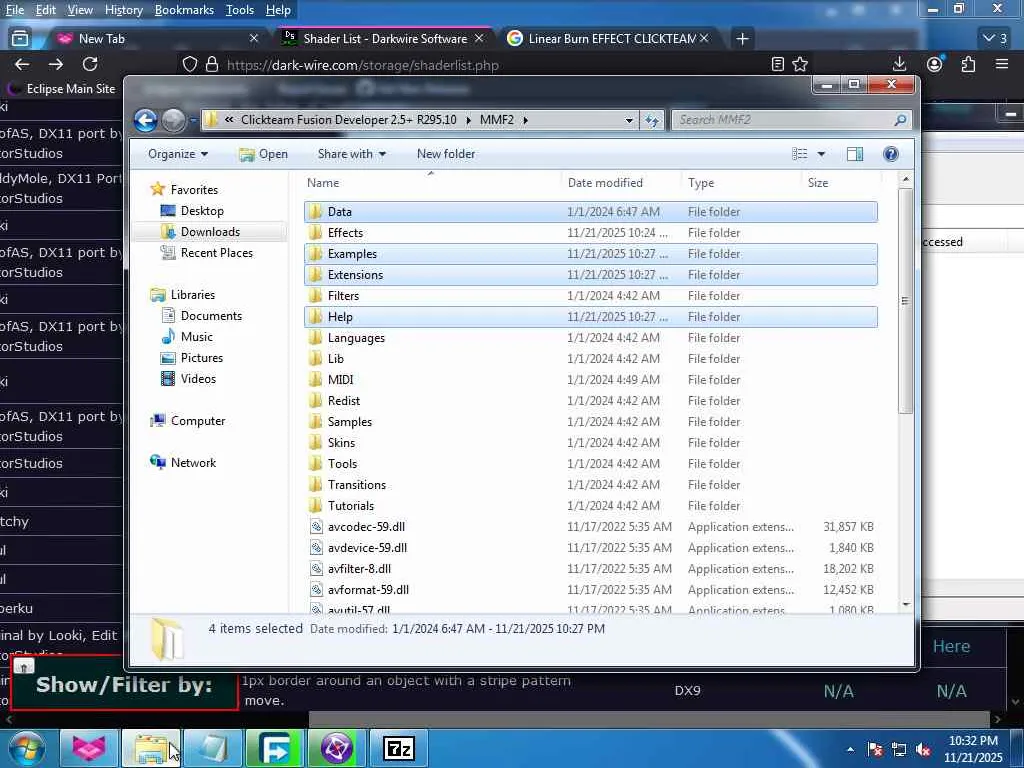Screen dimensions: 1024x768
Task: Open Firefox Bookmarks menu
Action: click(184, 10)
